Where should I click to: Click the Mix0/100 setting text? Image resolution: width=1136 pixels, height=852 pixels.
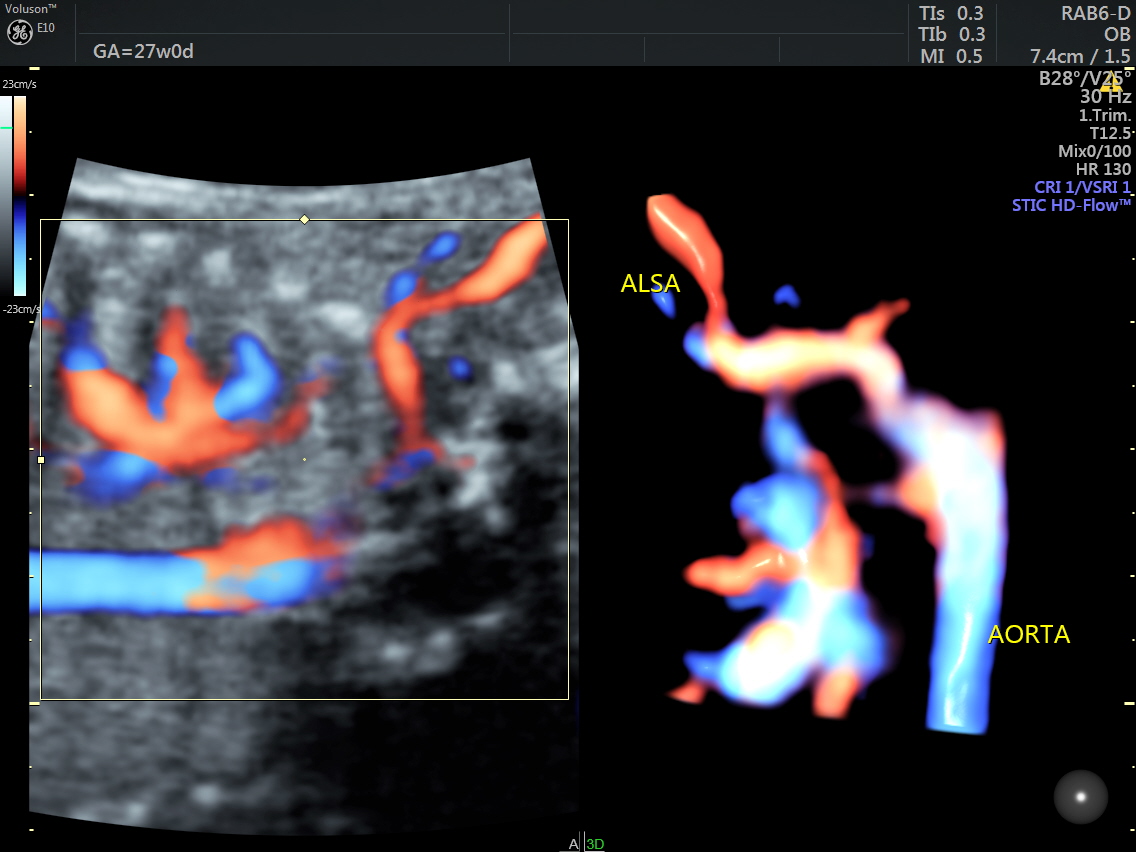tap(1094, 151)
